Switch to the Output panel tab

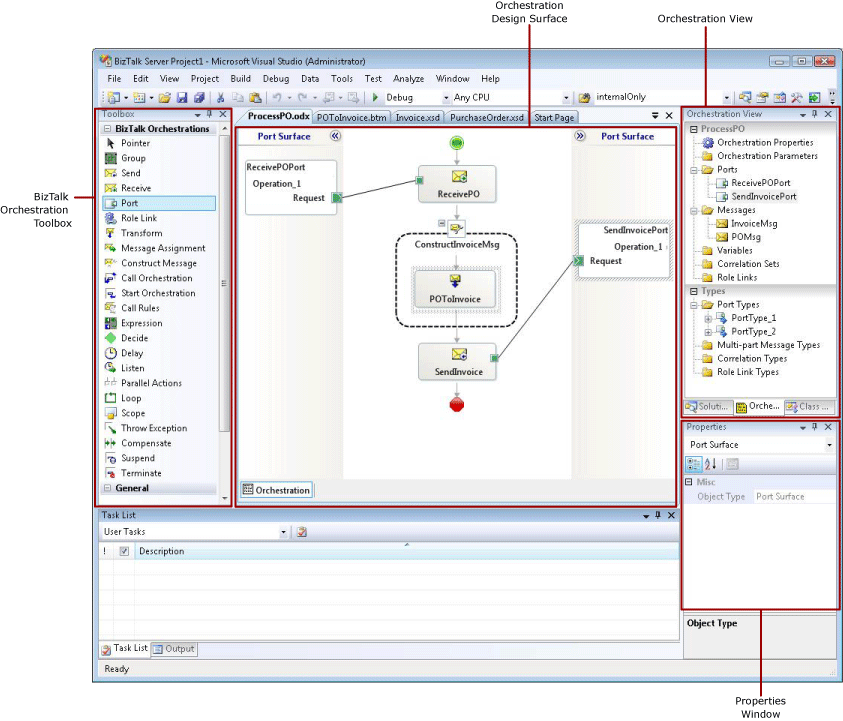pos(174,649)
